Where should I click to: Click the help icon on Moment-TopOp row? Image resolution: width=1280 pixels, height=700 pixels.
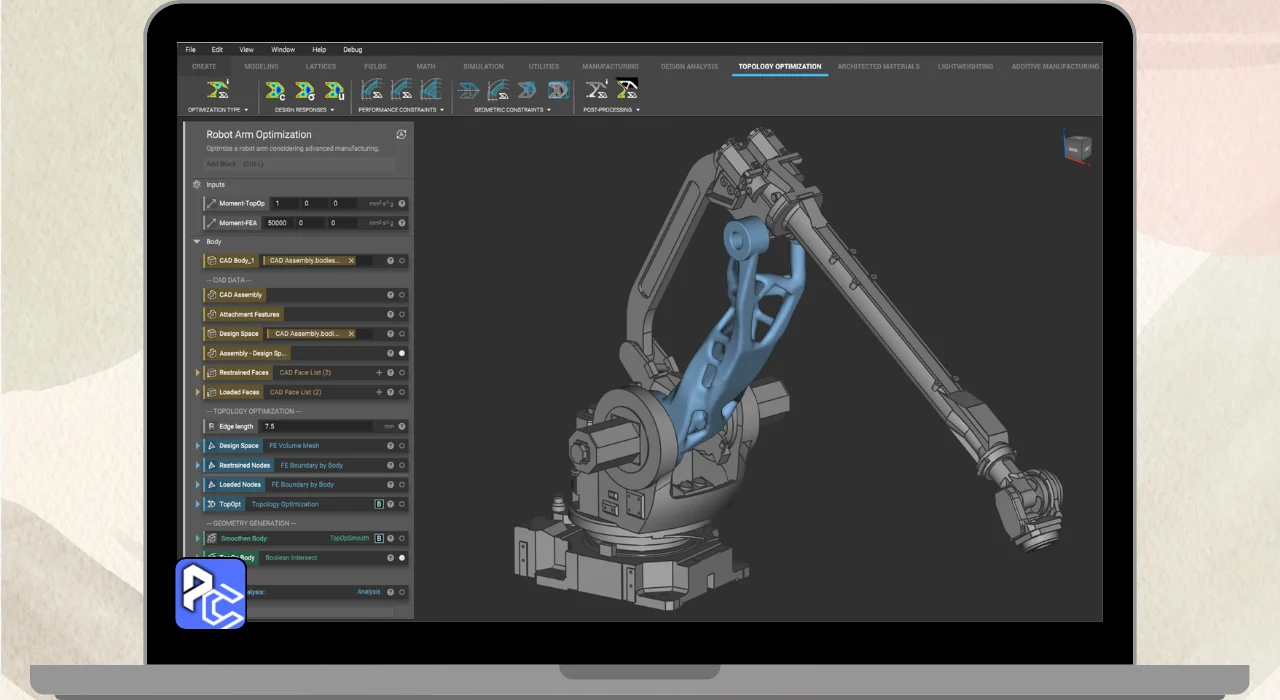coord(402,203)
